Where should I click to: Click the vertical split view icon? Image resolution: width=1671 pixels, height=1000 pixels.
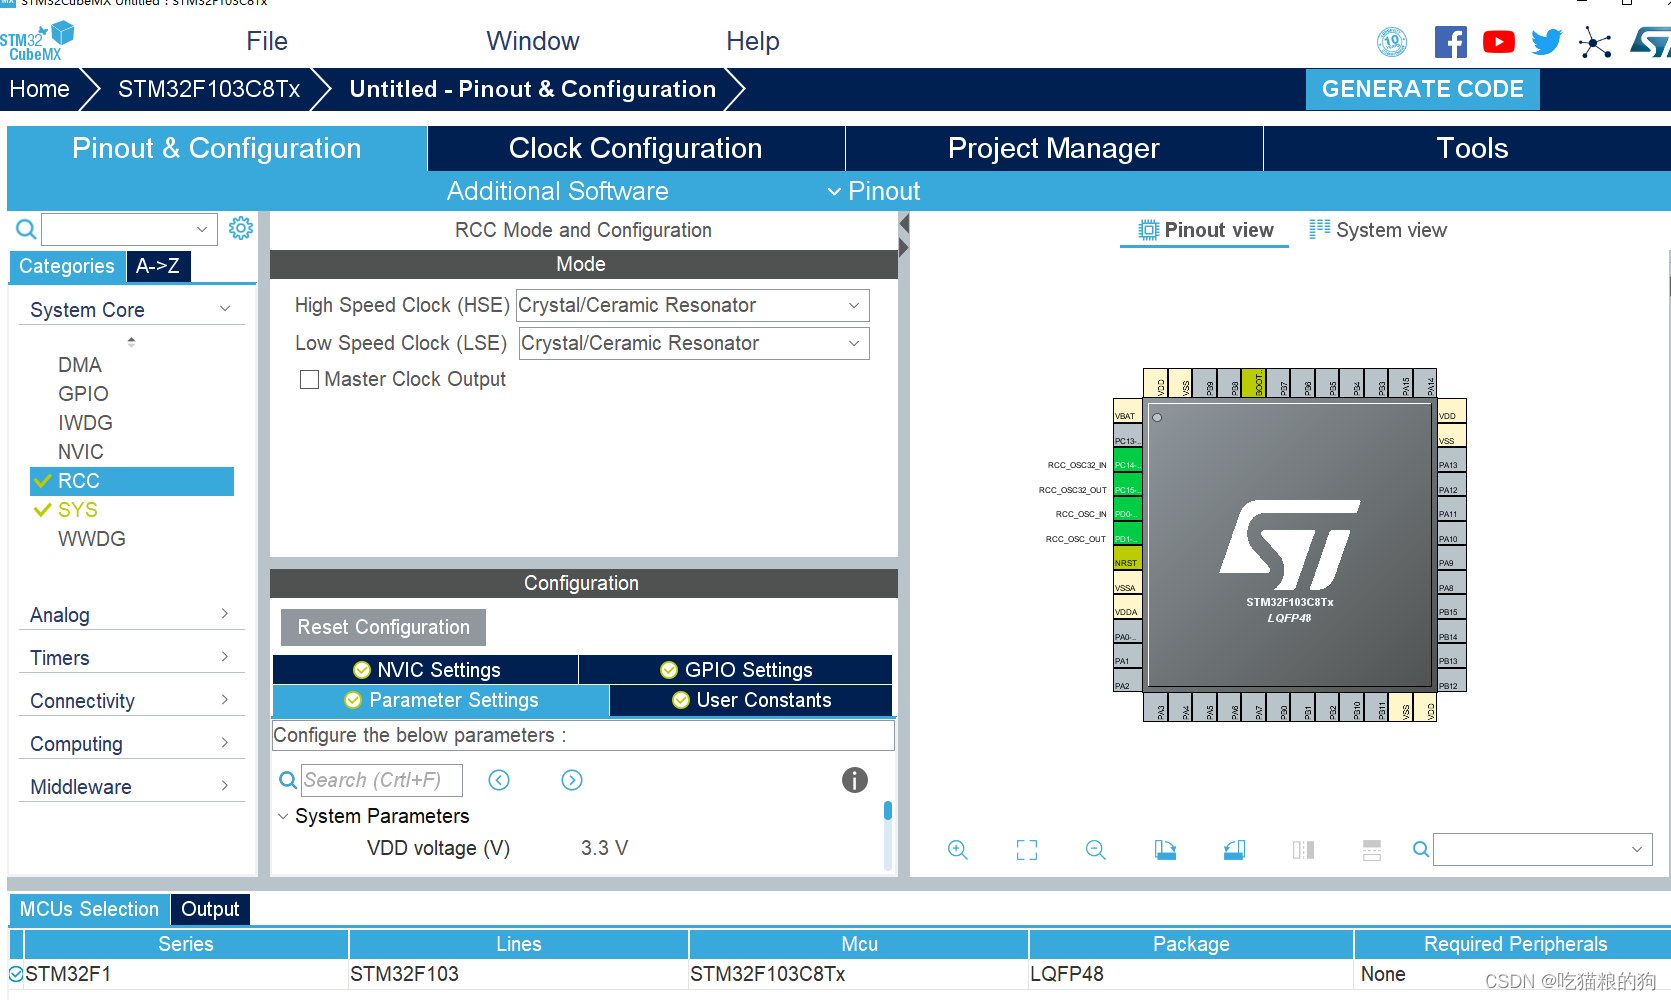(x=1303, y=850)
